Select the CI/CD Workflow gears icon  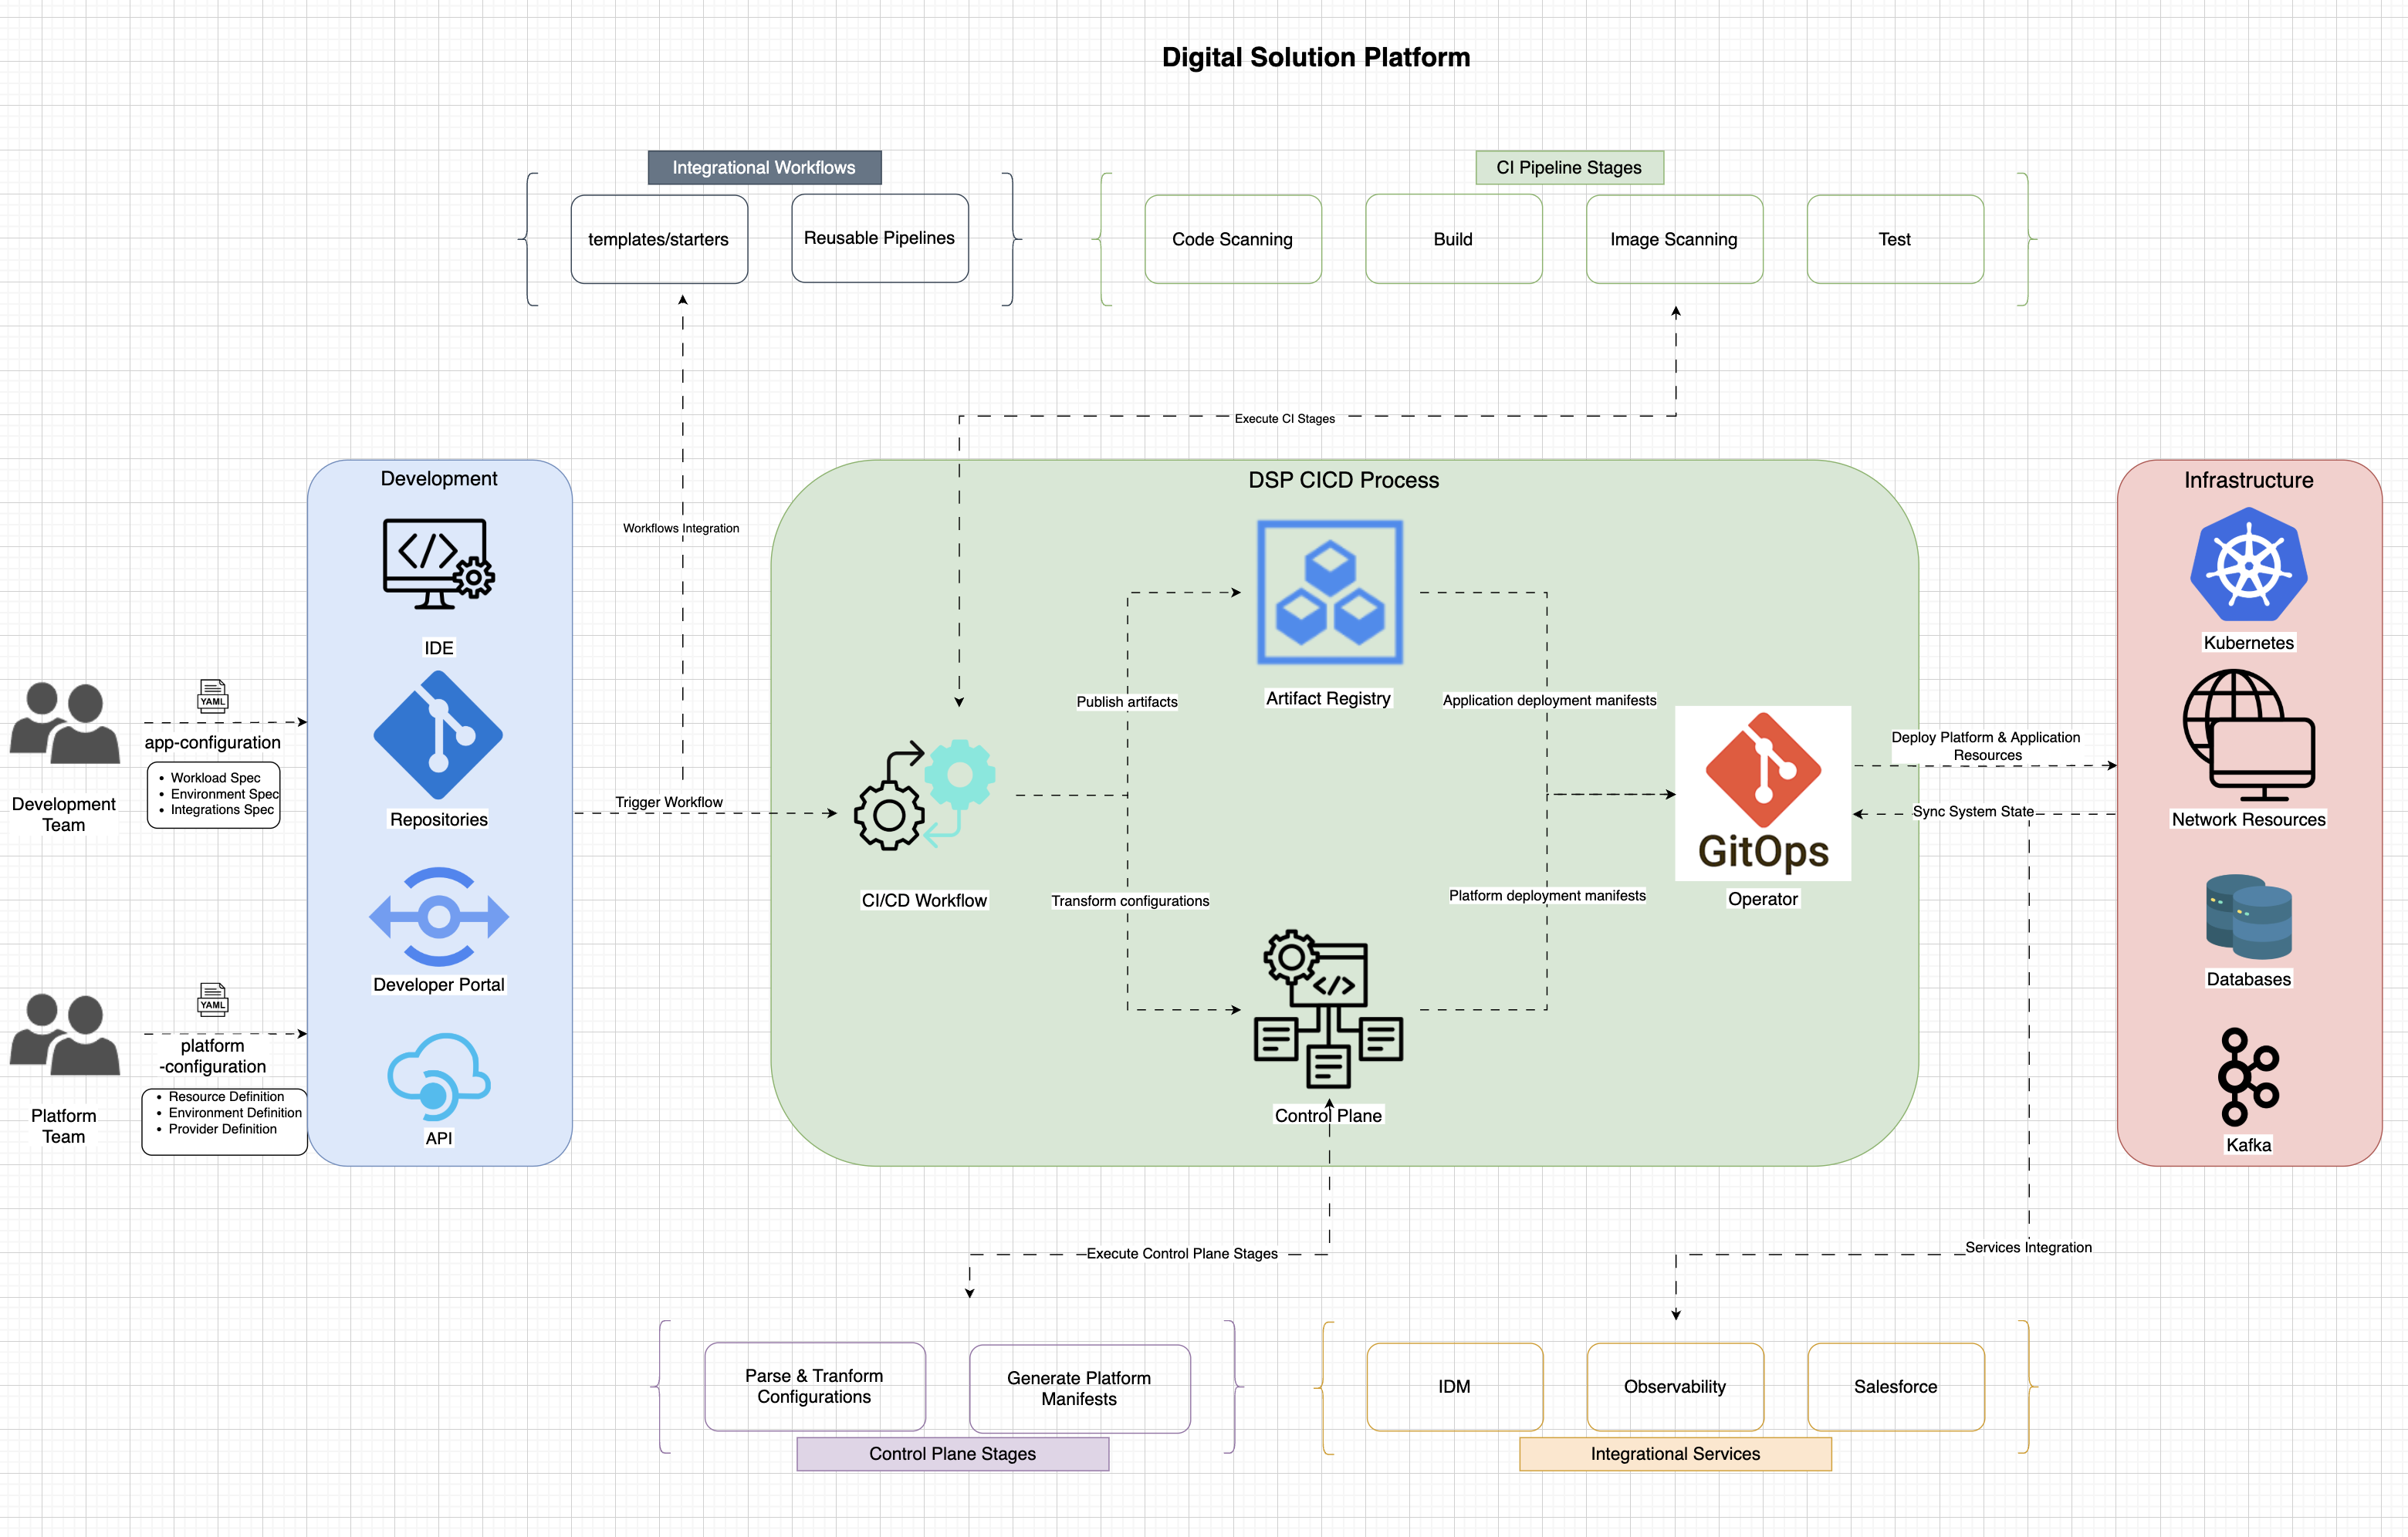coord(924,795)
